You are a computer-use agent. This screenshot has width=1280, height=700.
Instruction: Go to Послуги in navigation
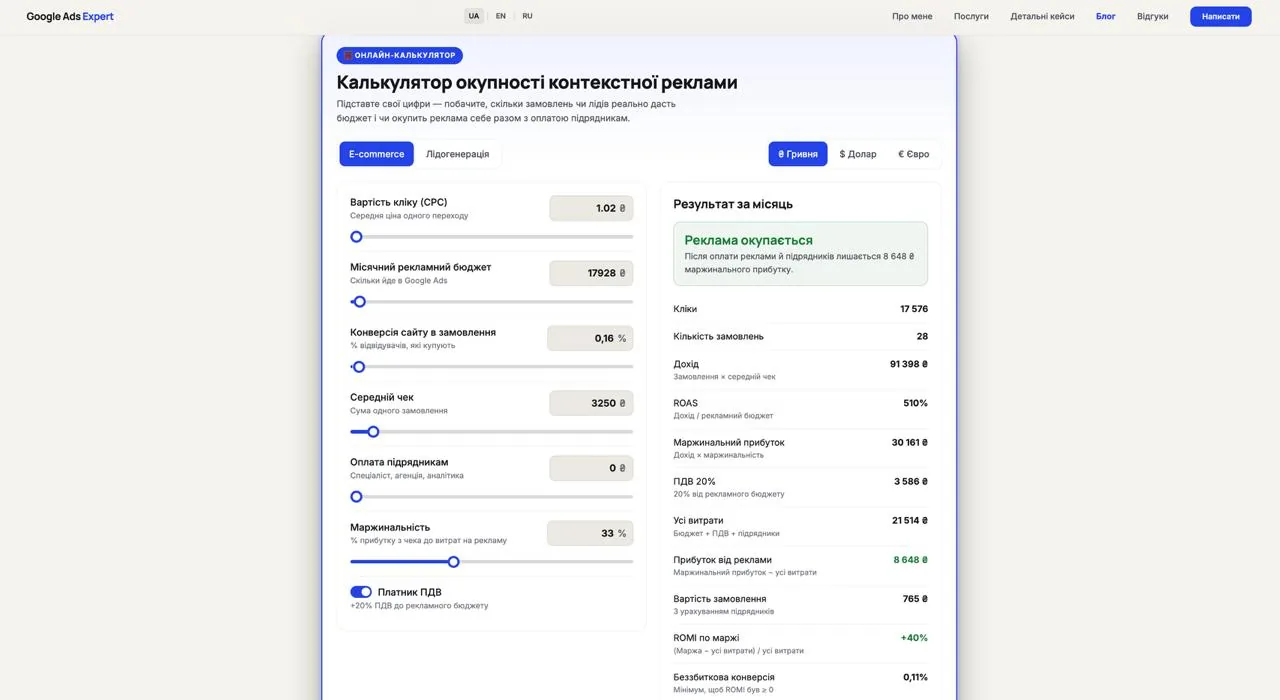click(971, 16)
